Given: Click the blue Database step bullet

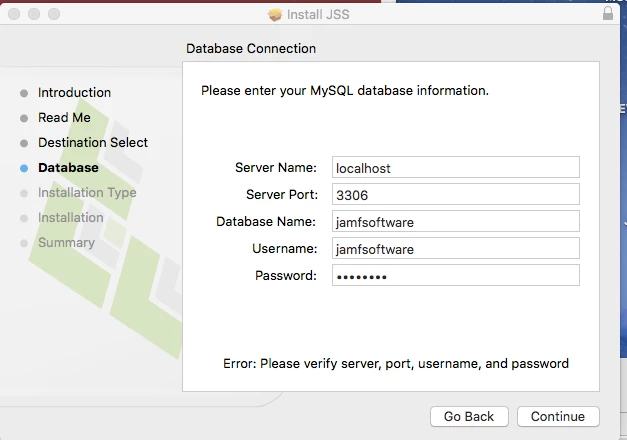Looking at the screenshot, I should [24, 168].
